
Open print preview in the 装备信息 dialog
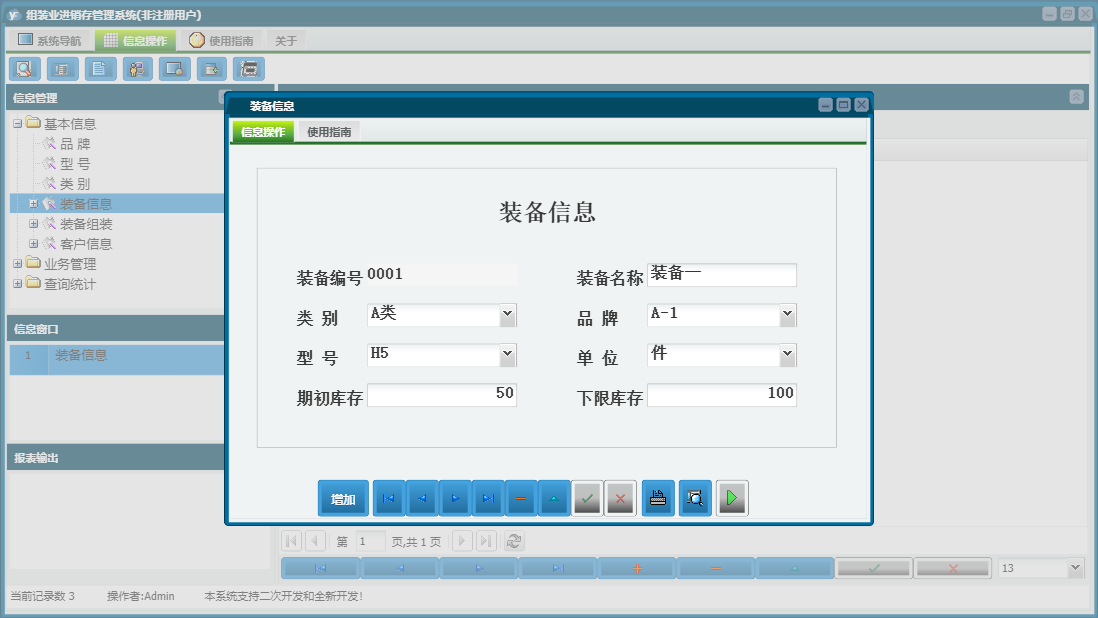(694, 497)
